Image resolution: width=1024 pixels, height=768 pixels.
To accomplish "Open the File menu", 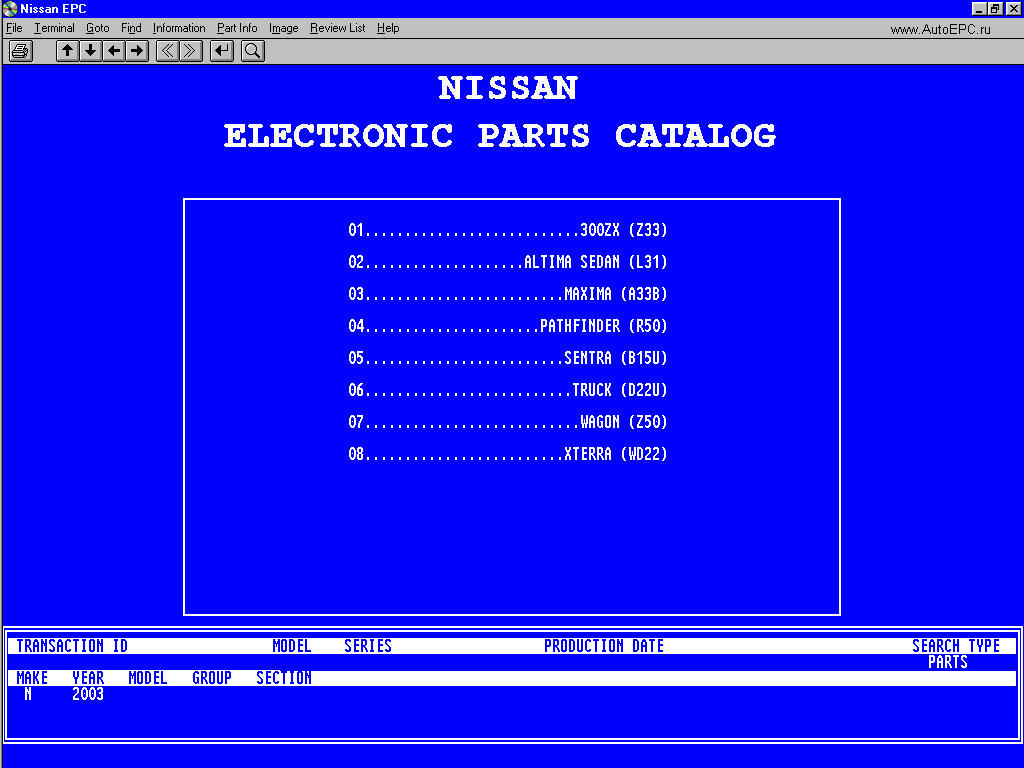I will (14, 28).
